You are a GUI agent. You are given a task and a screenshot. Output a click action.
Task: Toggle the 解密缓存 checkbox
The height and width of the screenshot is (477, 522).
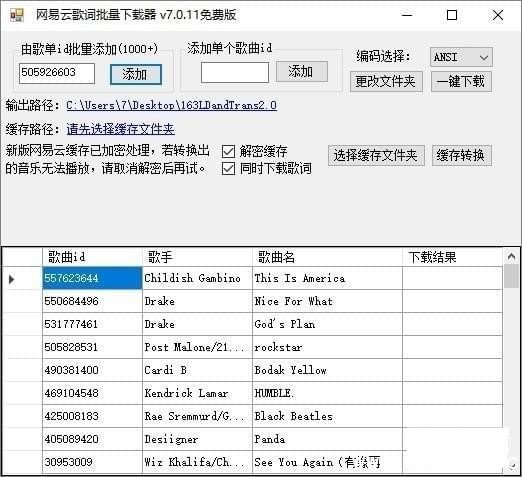(228, 151)
